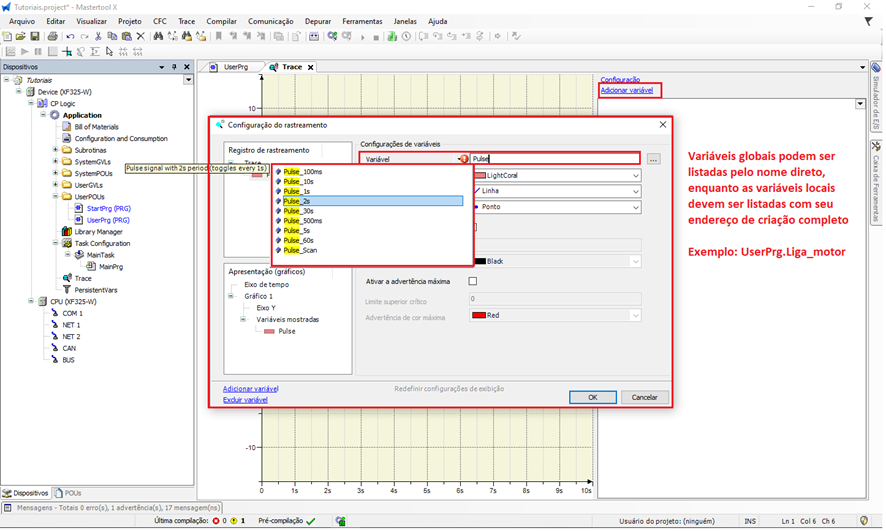Screen dimensions: 886x531
Task: Collapse the Task Configuration node
Action: [x=54, y=243]
